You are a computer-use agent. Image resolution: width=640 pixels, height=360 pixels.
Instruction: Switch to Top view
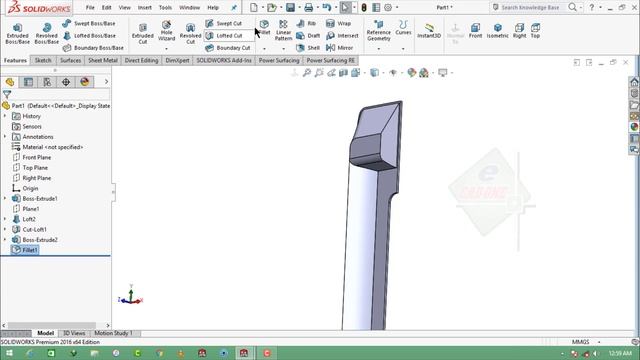535,31
